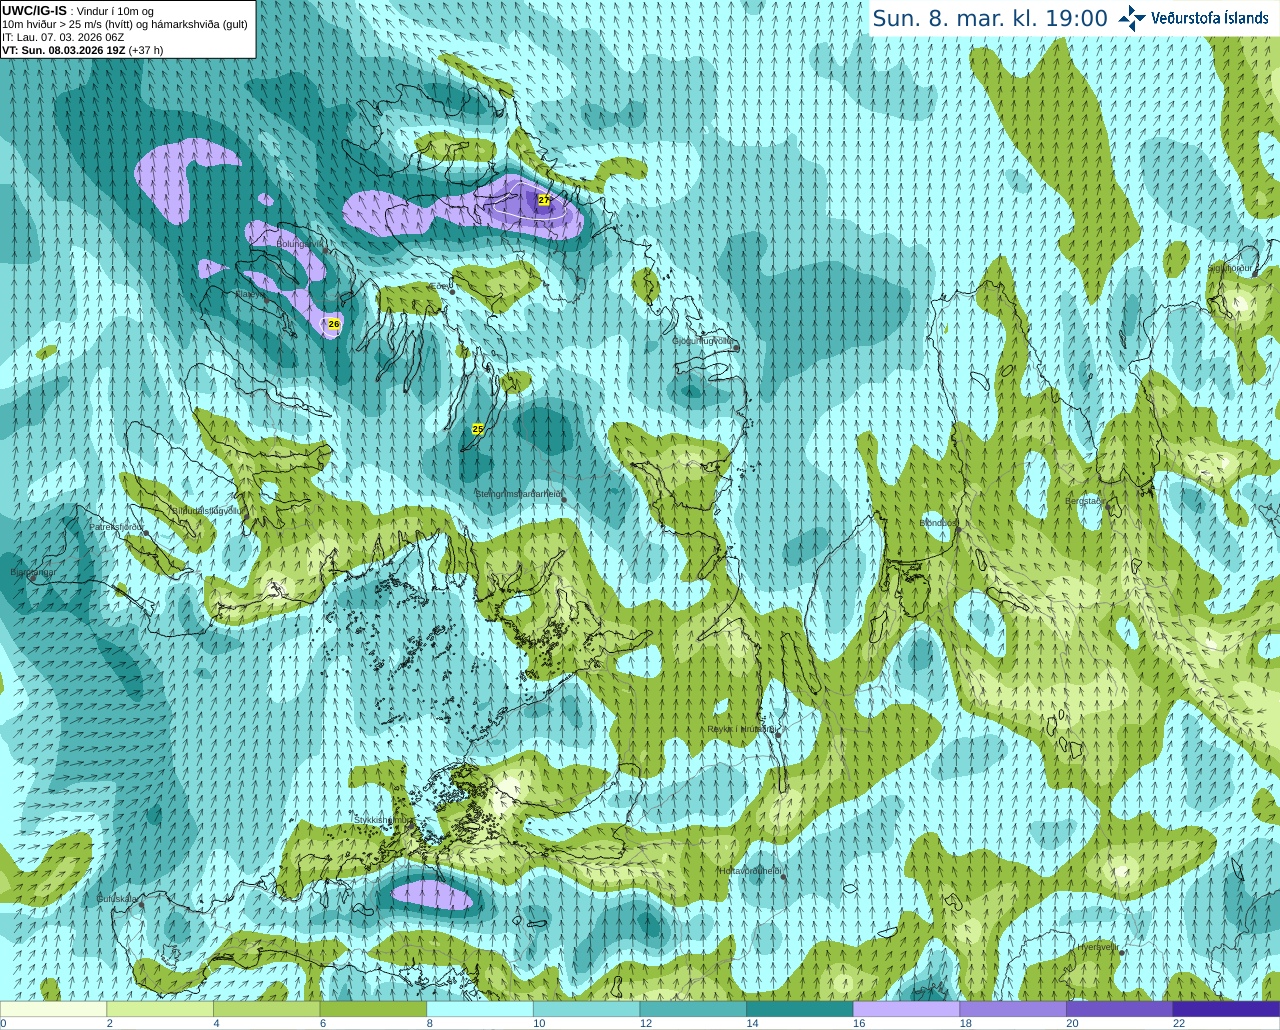
Task: Click the Bolungarvík station label
Action: (301, 243)
